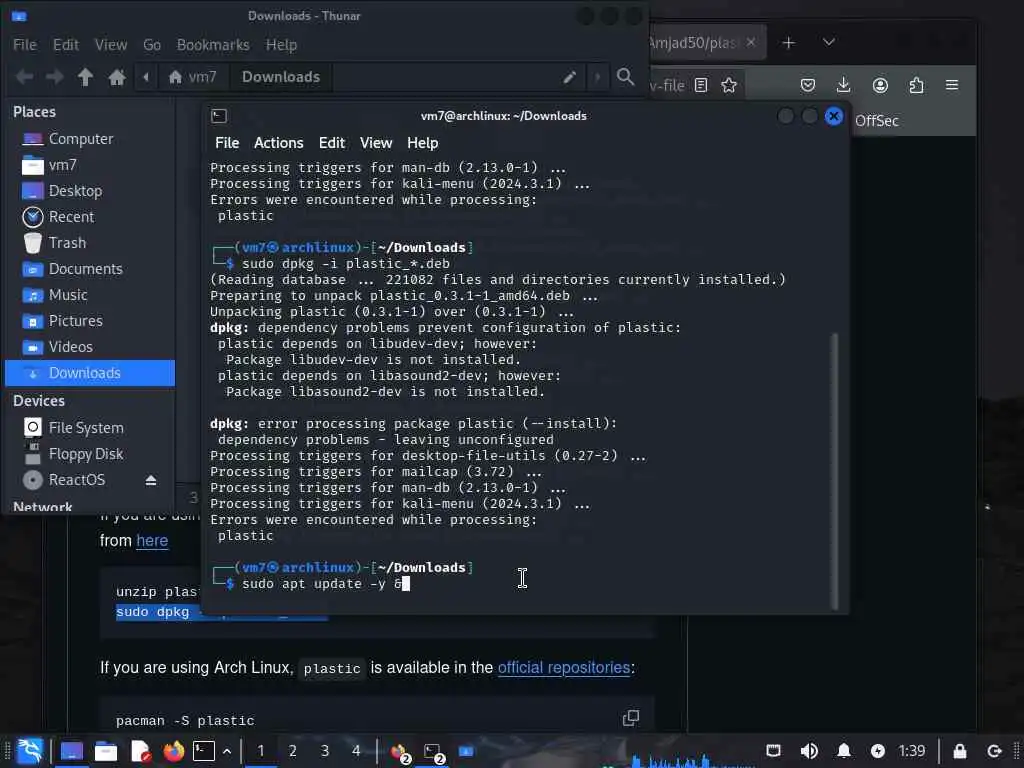The width and height of the screenshot is (1024, 768).
Task: Select Computer in Places sidebar
Action: [x=90, y=138]
